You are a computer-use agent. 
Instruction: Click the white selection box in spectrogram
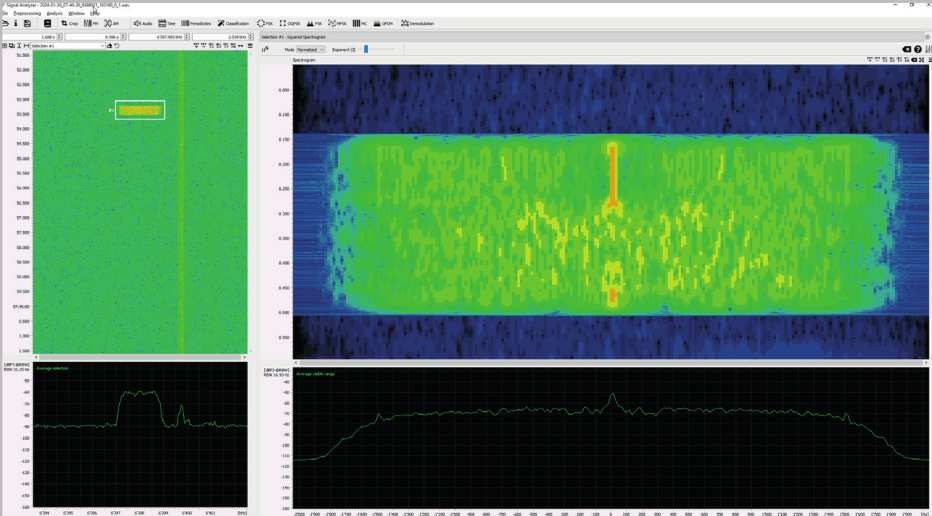[140, 110]
